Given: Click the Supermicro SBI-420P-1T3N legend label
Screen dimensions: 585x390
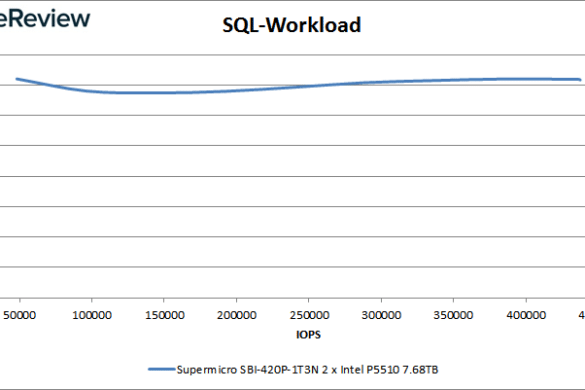Looking at the screenshot, I should pos(307,369).
